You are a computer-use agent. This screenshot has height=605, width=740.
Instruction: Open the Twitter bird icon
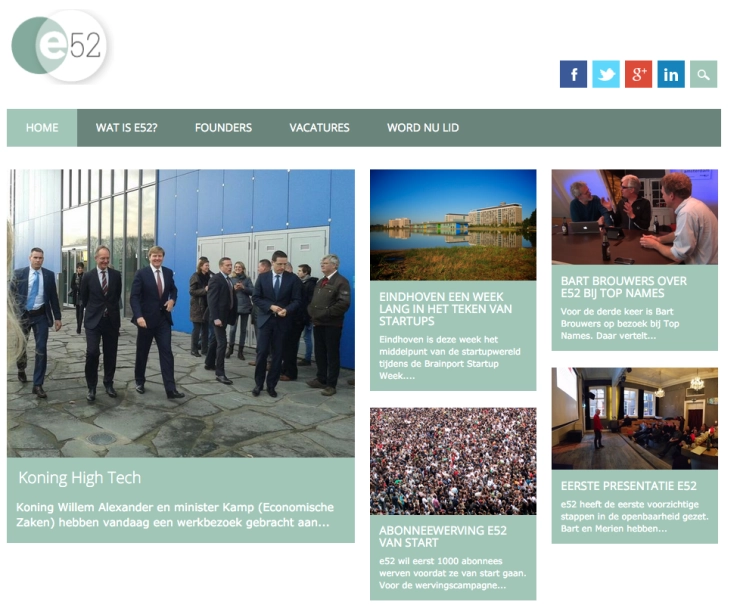pyautogui.click(x=605, y=74)
